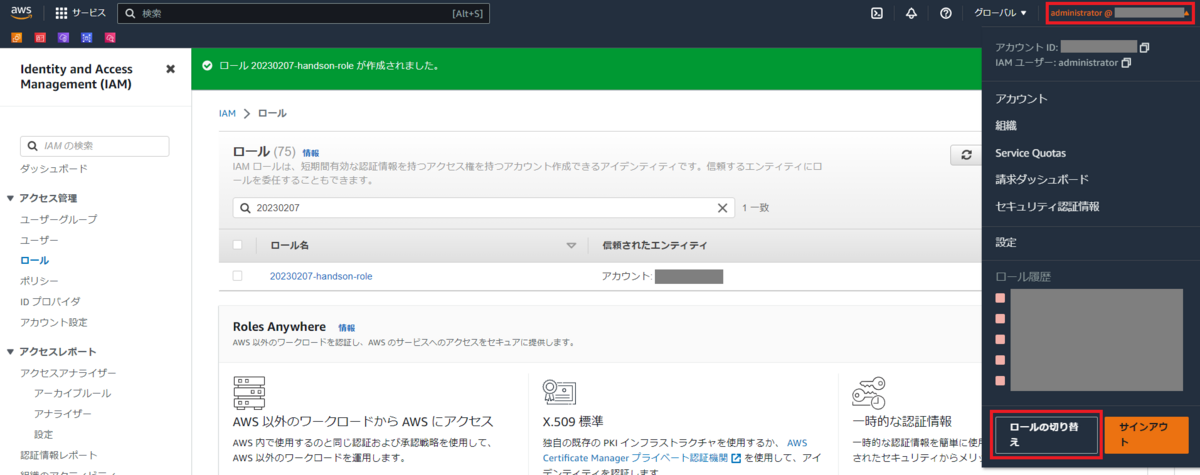Open ポリシー in the sidebar

pyautogui.click(x=39, y=281)
